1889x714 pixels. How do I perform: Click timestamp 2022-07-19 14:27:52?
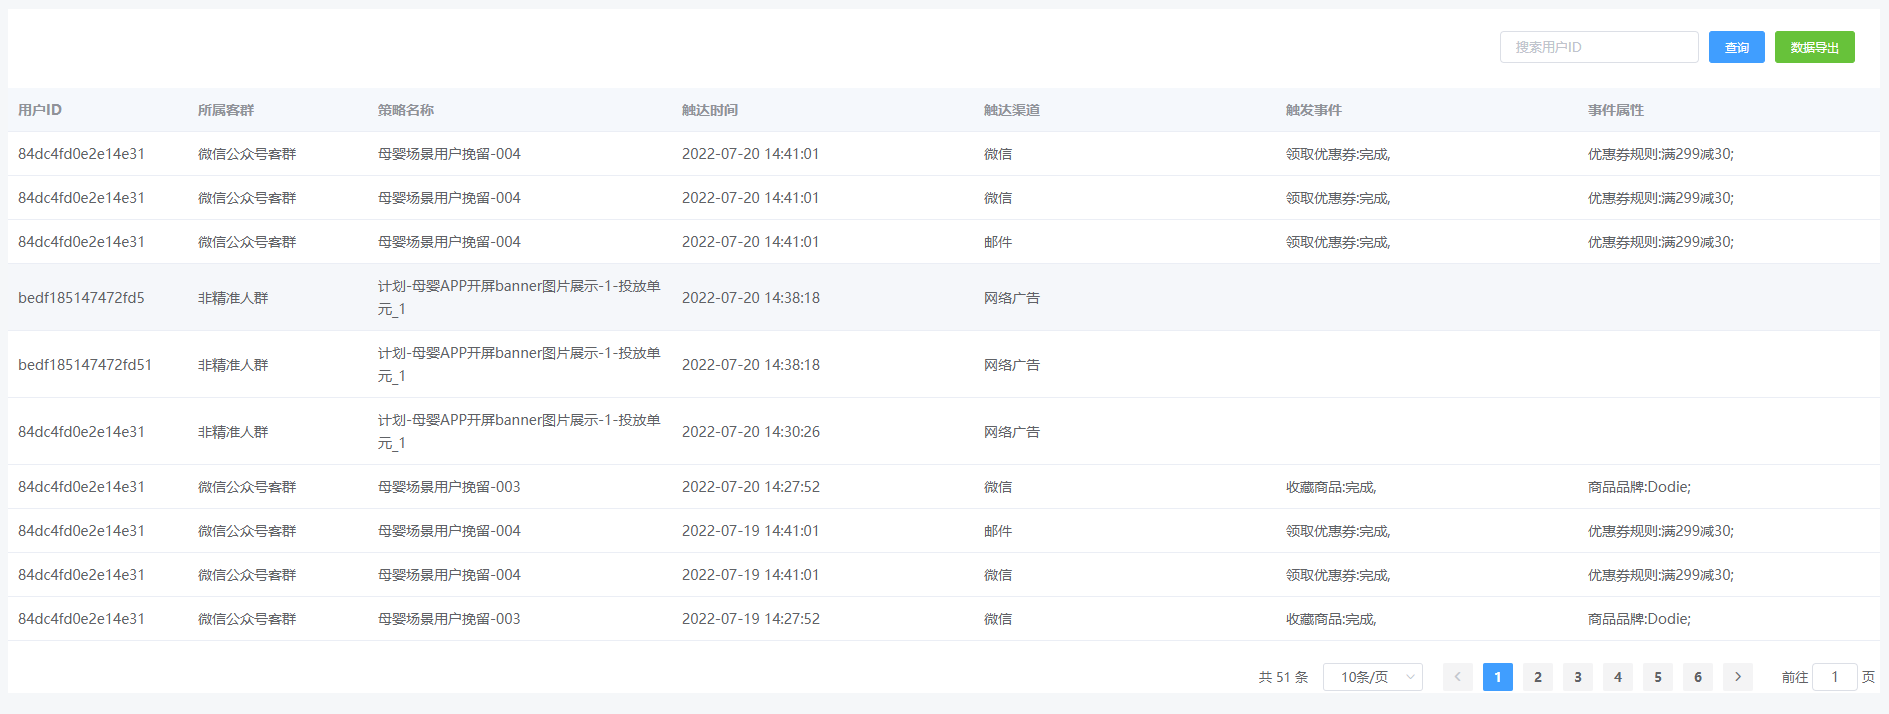pyautogui.click(x=751, y=619)
